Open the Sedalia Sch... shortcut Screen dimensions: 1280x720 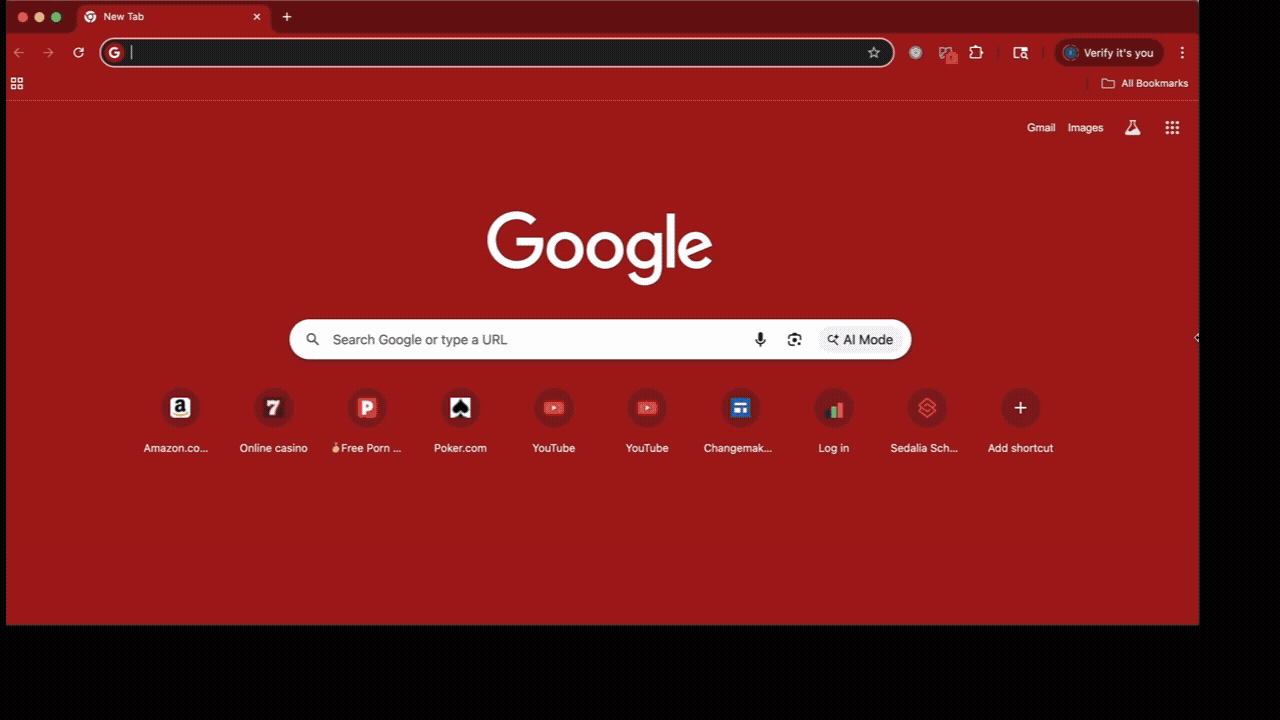(927, 421)
